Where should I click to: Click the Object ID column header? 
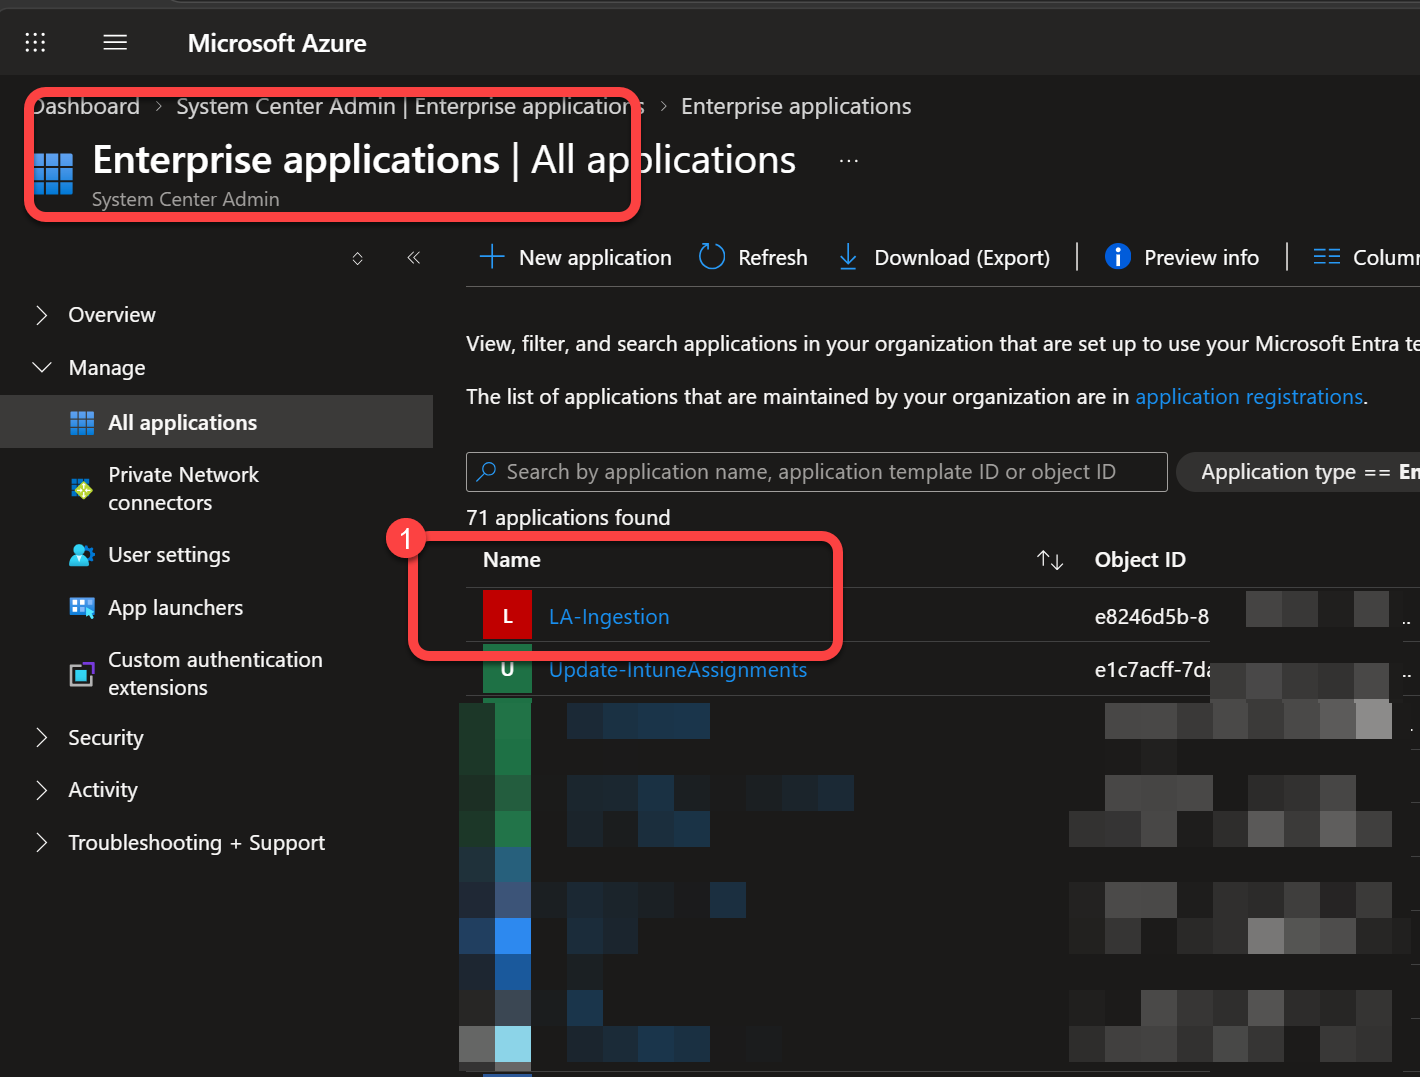[x=1140, y=560]
